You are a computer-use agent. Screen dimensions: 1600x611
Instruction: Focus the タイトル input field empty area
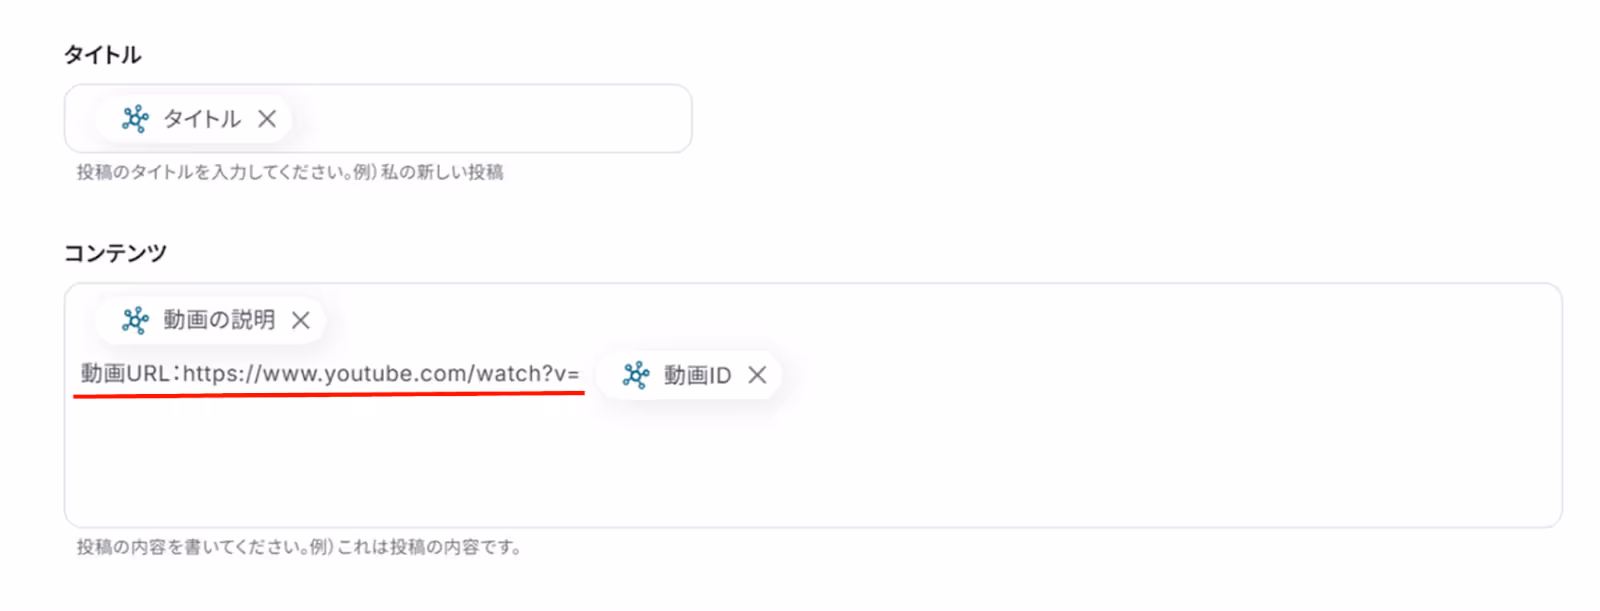coord(490,119)
